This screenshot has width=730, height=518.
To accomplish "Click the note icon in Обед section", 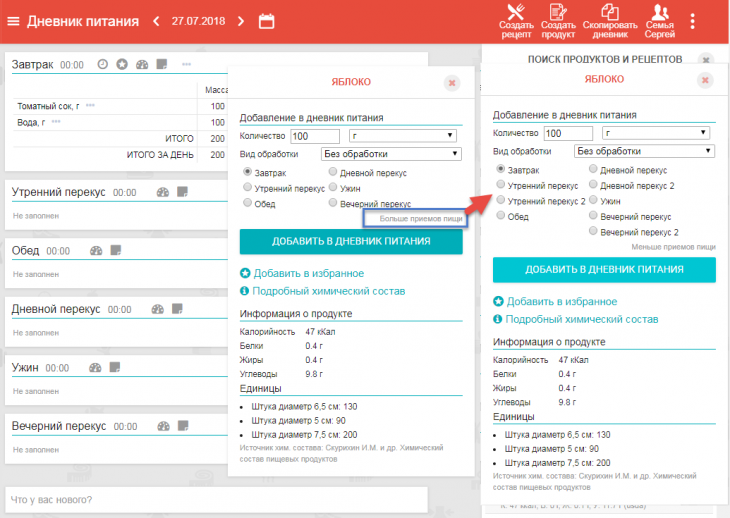I will pyautogui.click(x=116, y=251).
